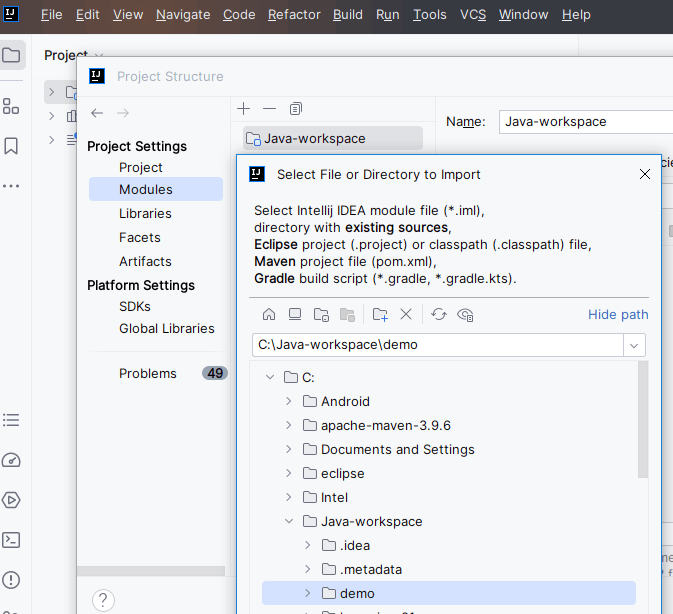
Task: Click the path field with C:\Java-workspace\demo
Action: (437, 345)
